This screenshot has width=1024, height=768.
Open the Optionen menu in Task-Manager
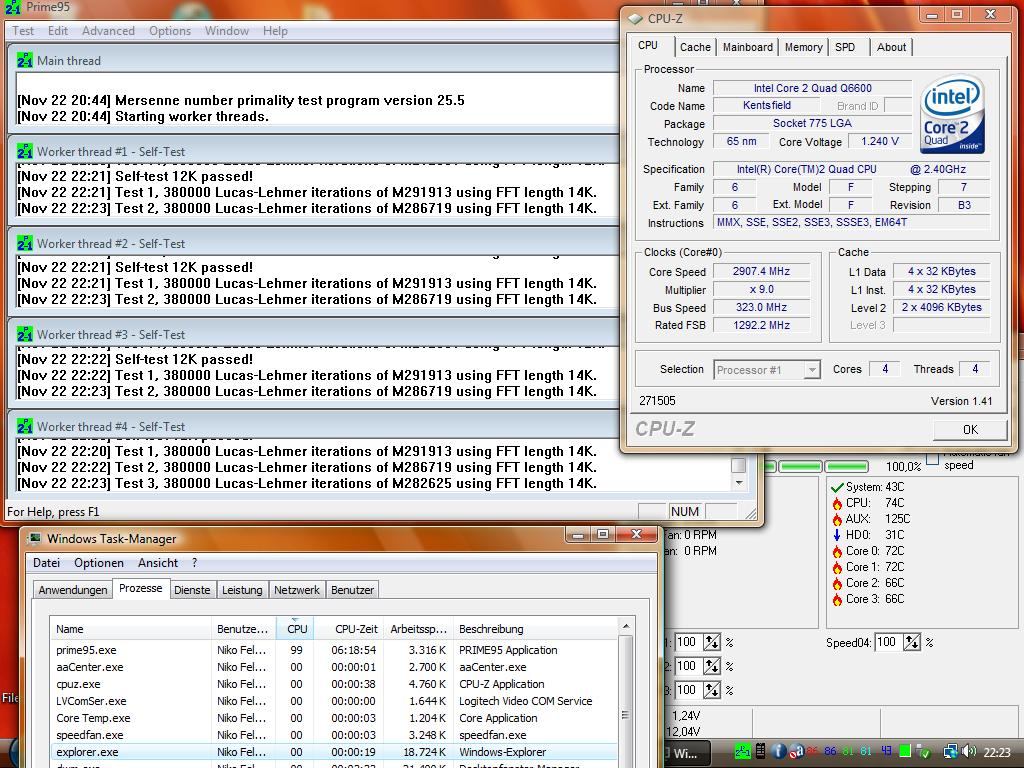click(99, 563)
